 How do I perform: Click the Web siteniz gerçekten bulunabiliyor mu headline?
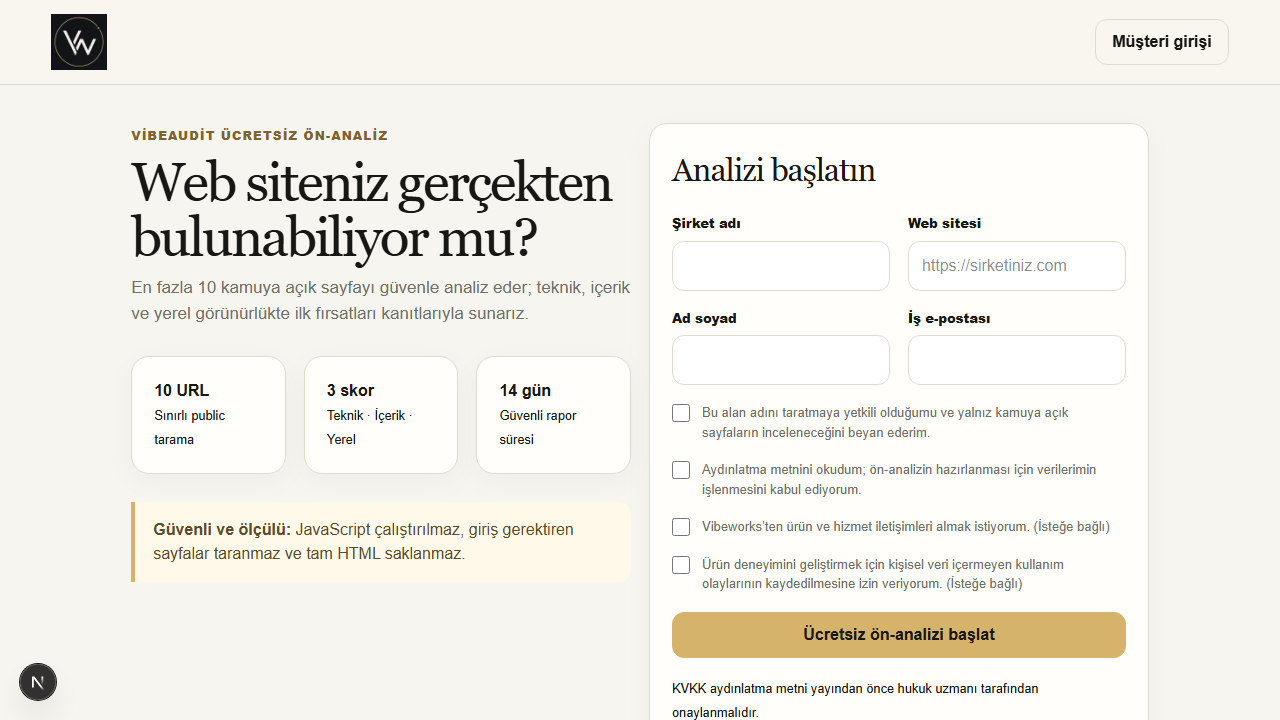click(372, 210)
